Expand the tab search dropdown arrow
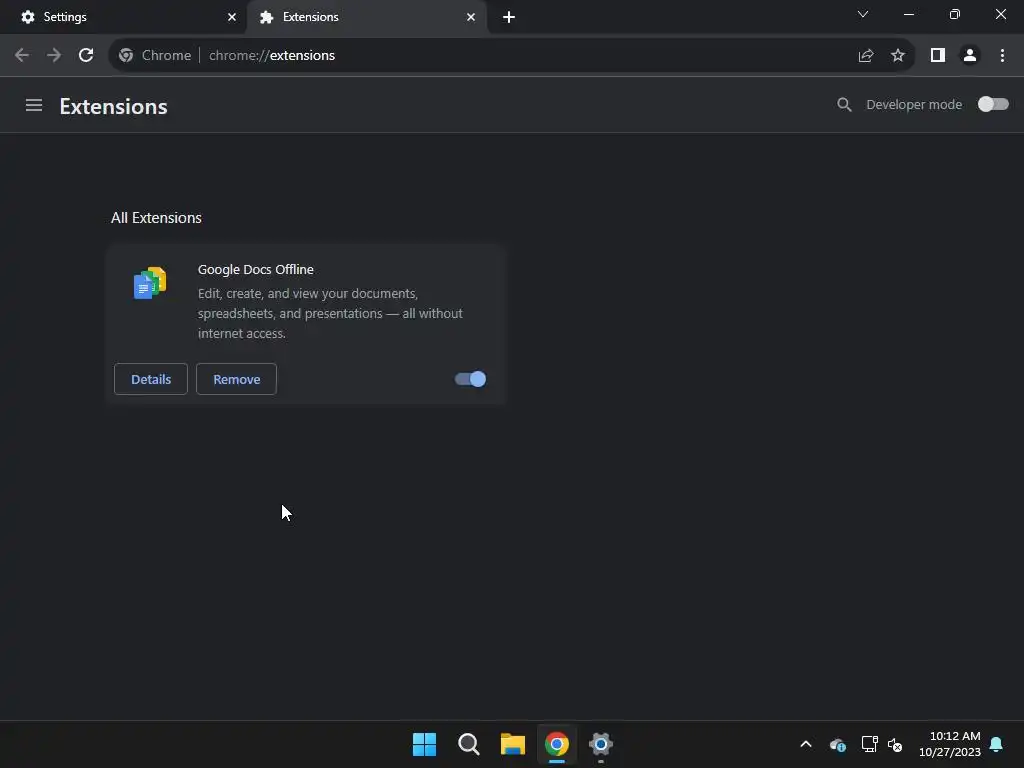 point(863,14)
